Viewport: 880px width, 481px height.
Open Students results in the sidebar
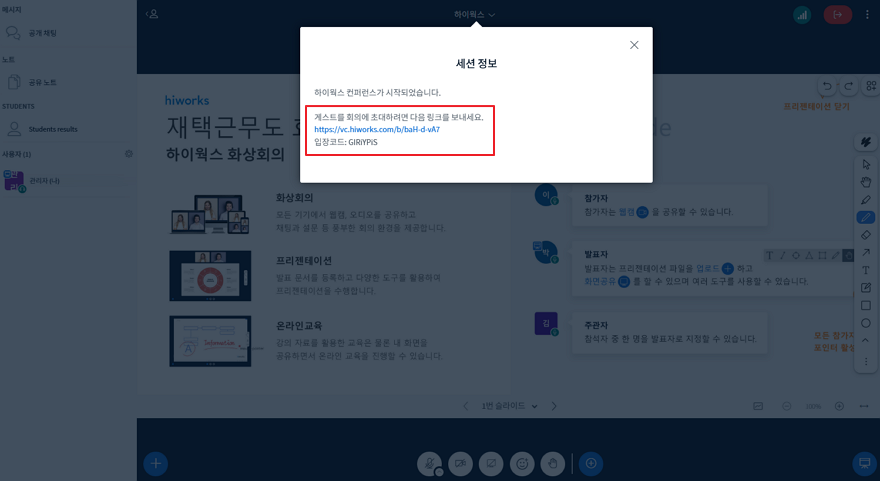coord(52,129)
